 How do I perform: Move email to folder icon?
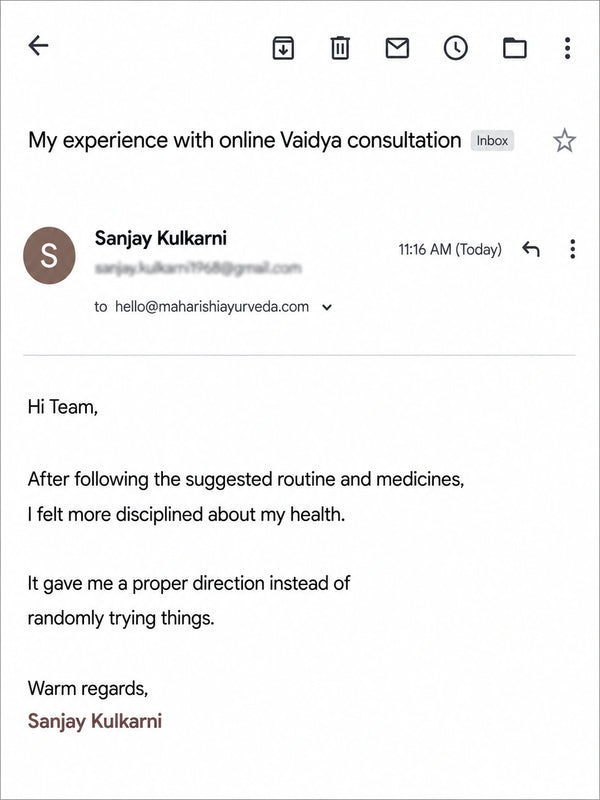[x=515, y=48]
